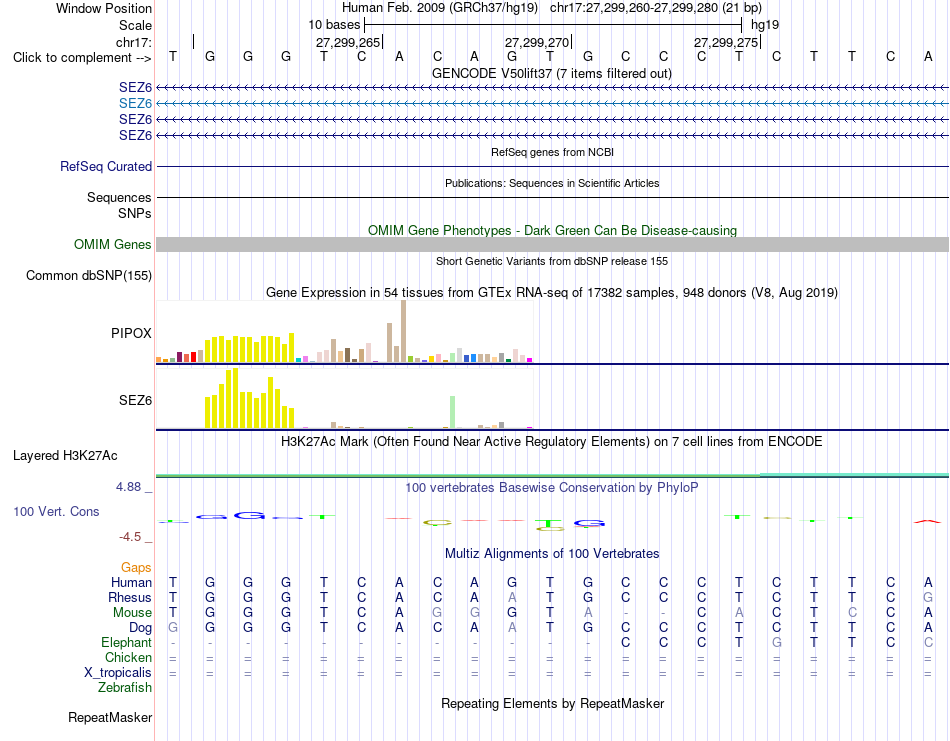Click the 'hg19' assembly label beside scale
The height and width of the screenshot is (741, 950).
coord(765,25)
